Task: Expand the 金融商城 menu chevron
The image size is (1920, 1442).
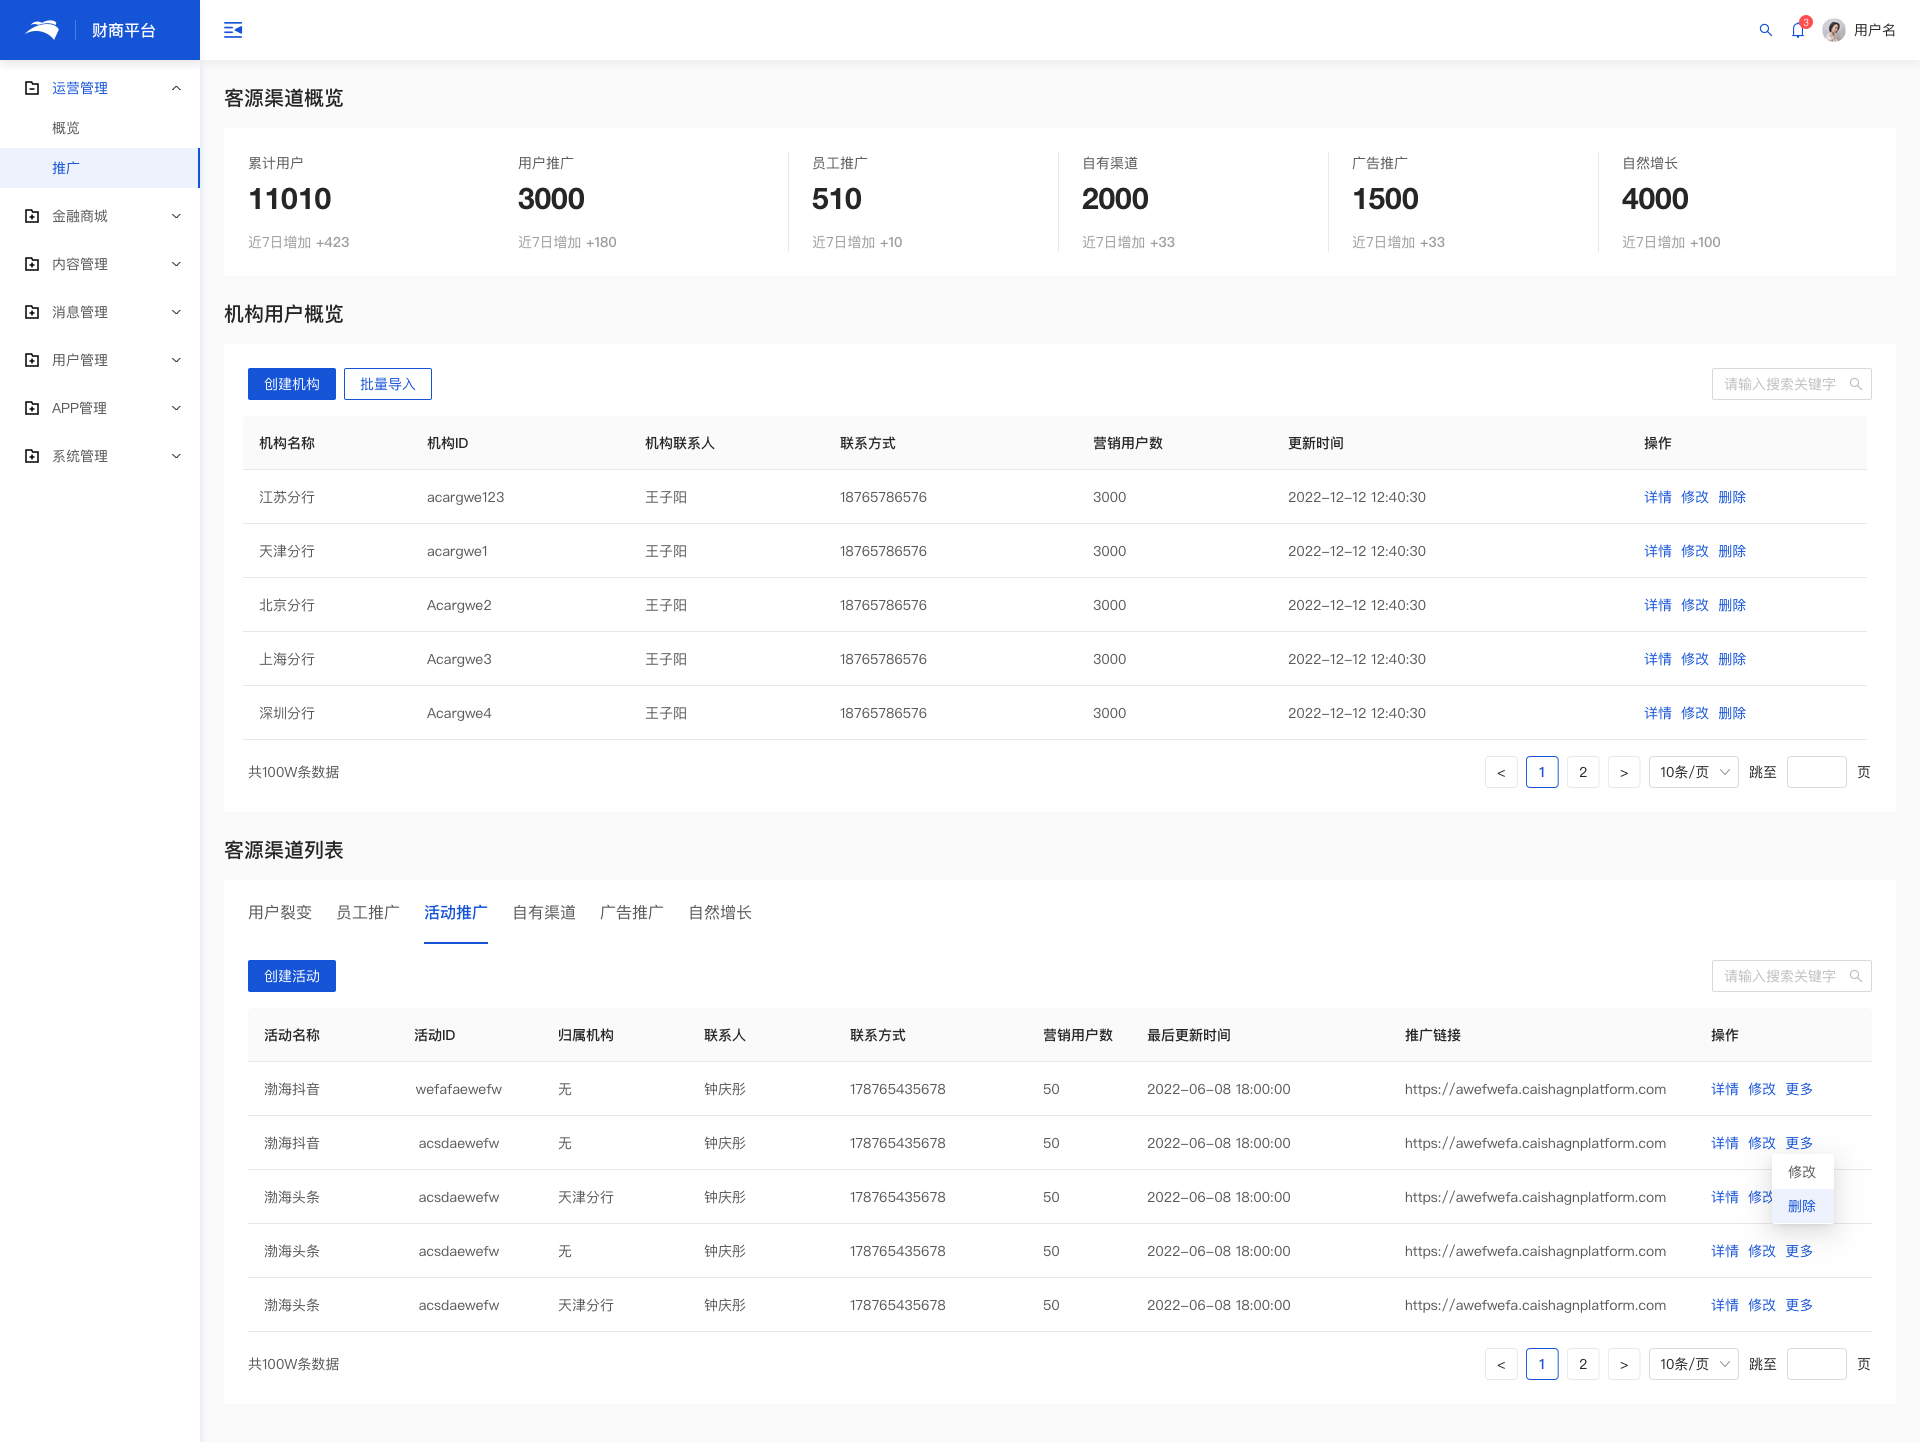Action: point(176,216)
